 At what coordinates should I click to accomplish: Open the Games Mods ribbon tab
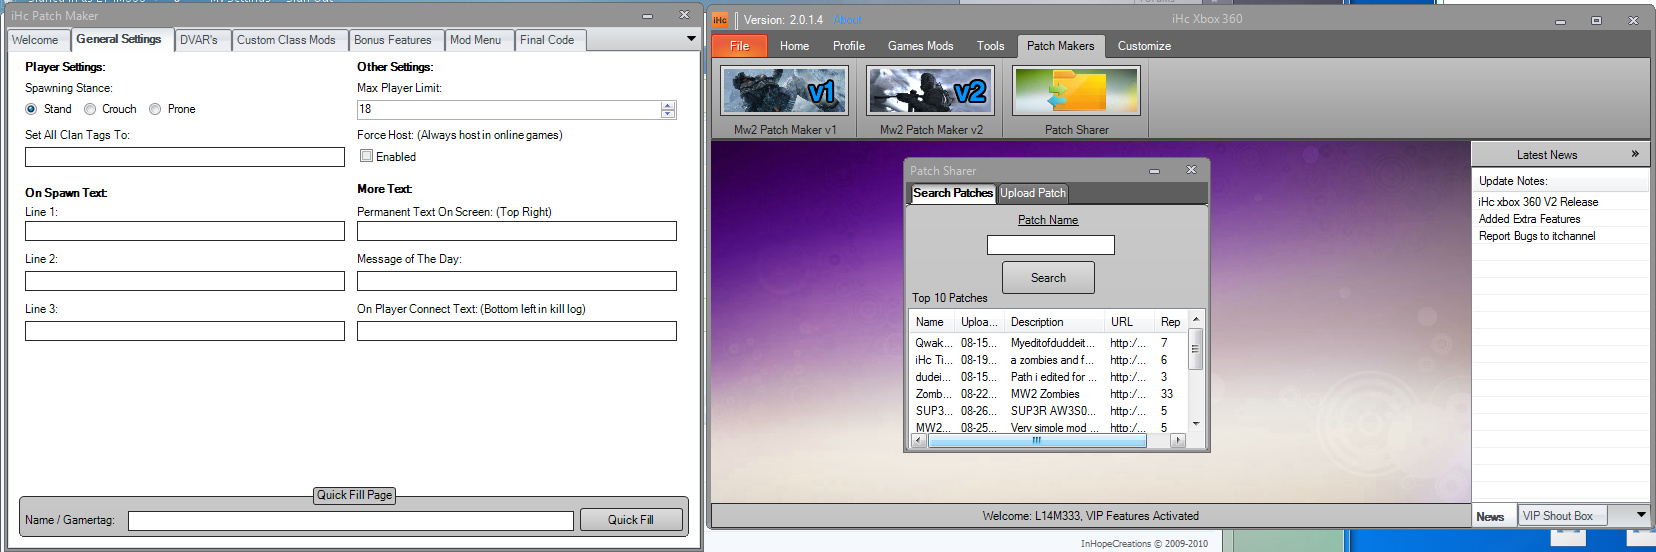(921, 46)
